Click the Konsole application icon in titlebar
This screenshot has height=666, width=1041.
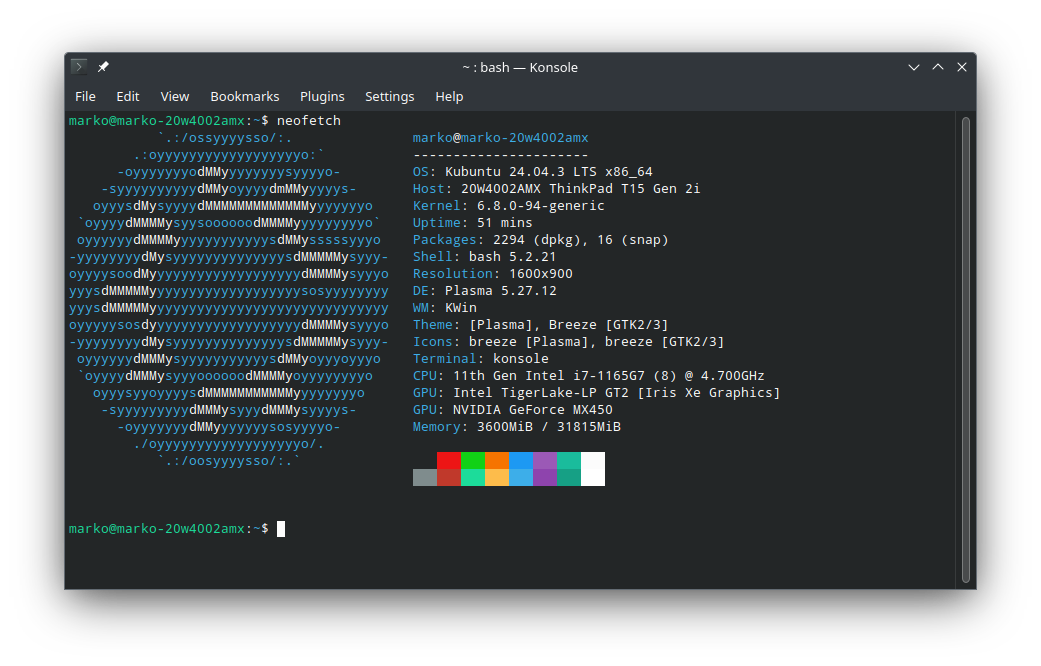[x=78, y=66]
